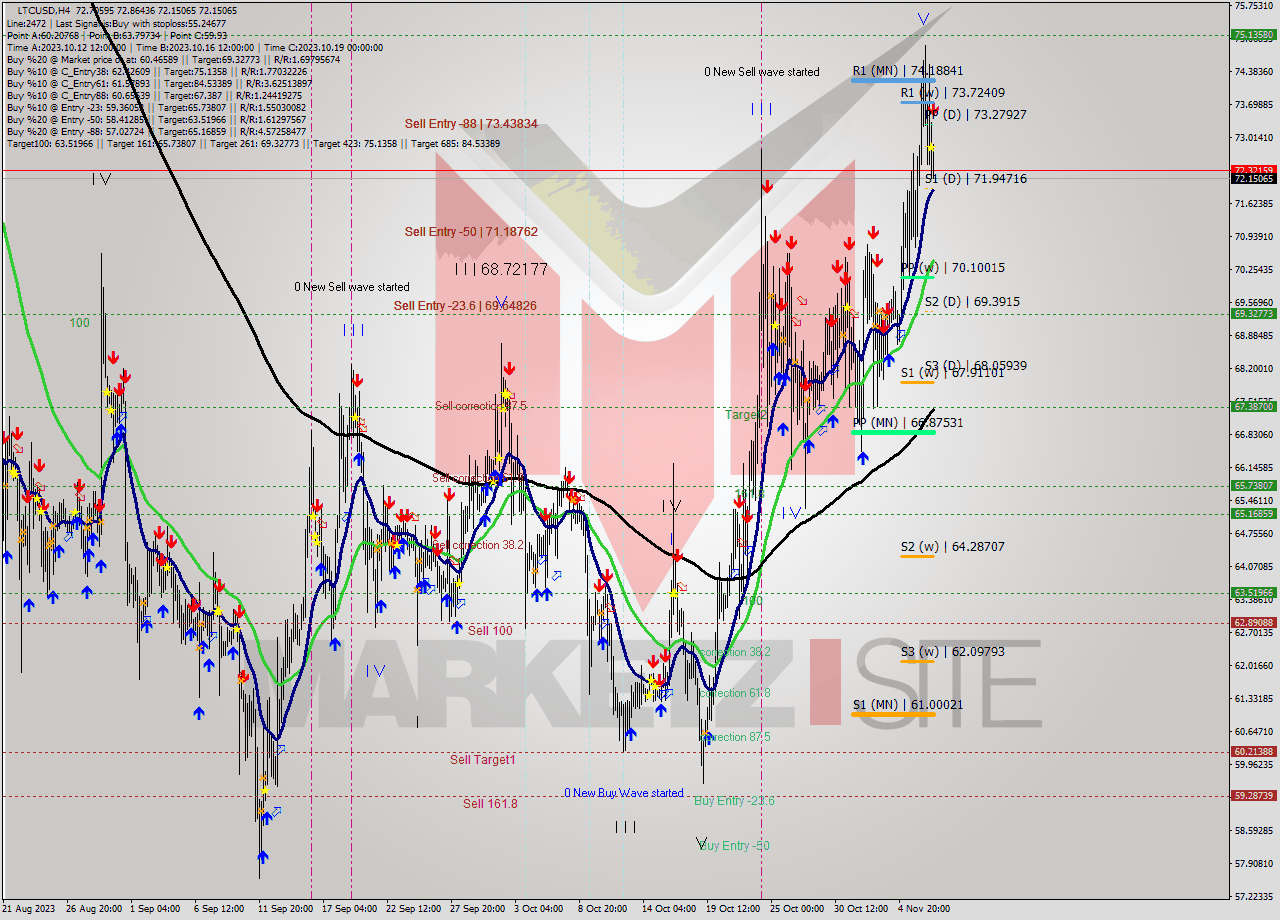Screen dimensions: 1280x920
Task: Click the Sell Target1 label
Action: (483, 760)
